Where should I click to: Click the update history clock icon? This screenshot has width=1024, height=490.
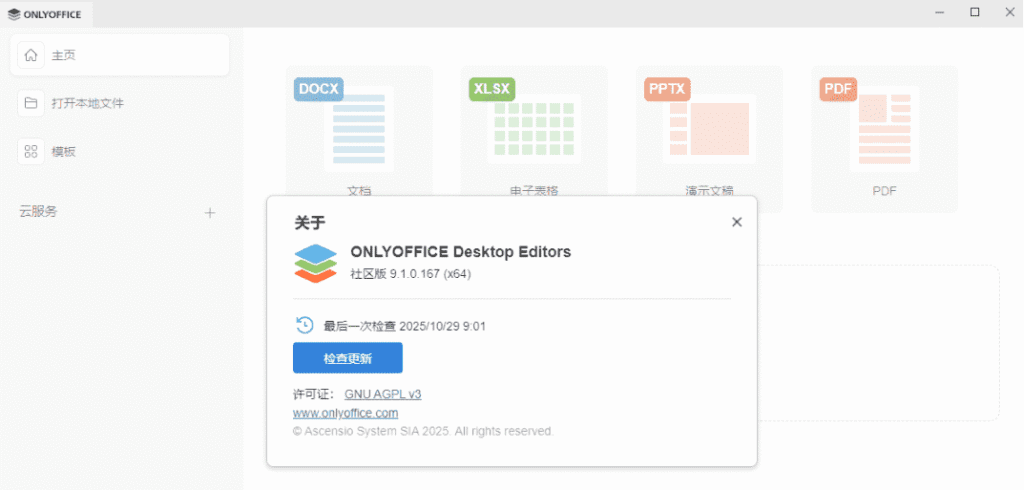[304, 325]
